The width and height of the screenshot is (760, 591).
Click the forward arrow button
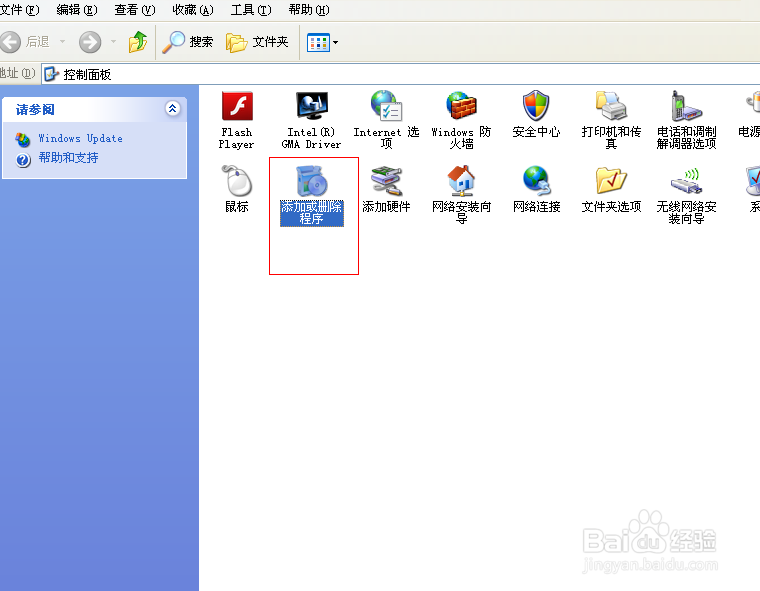pyautogui.click(x=90, y=42)
